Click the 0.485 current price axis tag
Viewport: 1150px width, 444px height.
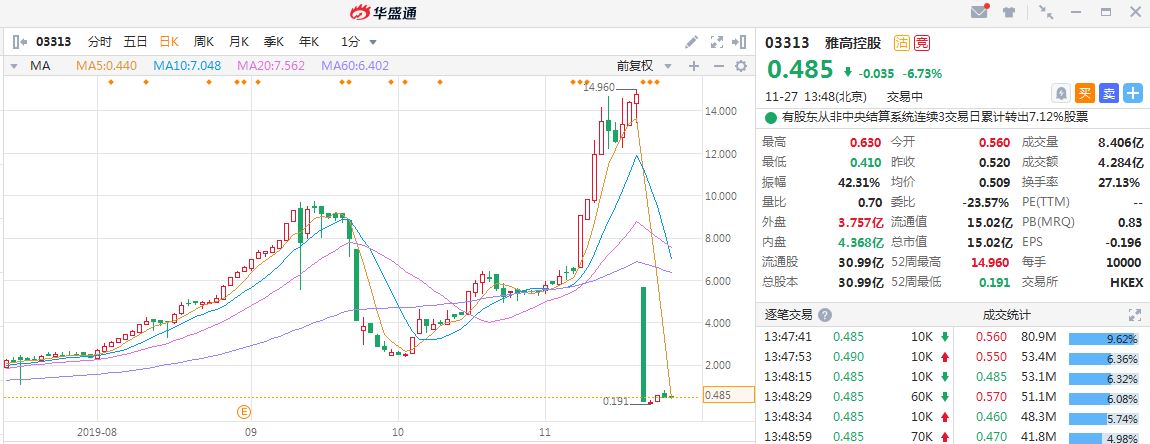(x=728, y=395)
